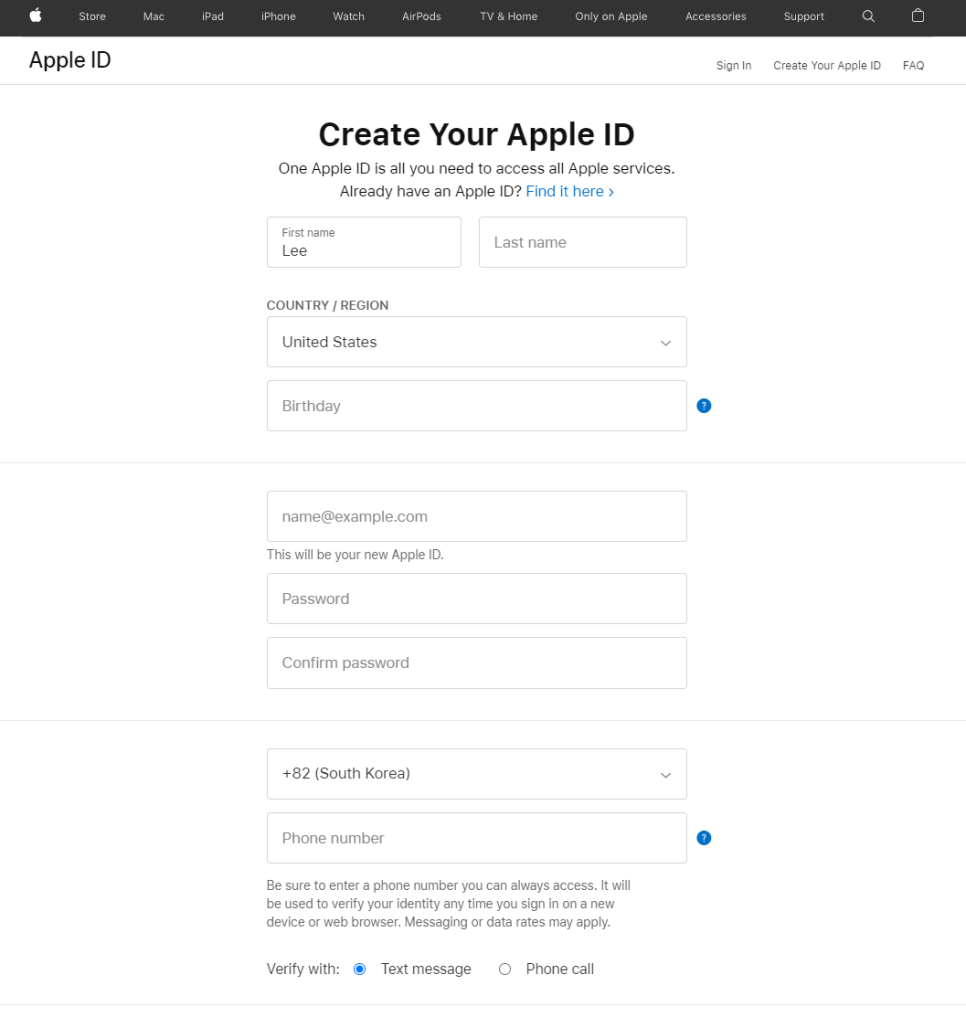Screen dimensions: 966x1017
Task: Click the birthday help question icon
Action: pyautogui.click(x=704, y=406)
